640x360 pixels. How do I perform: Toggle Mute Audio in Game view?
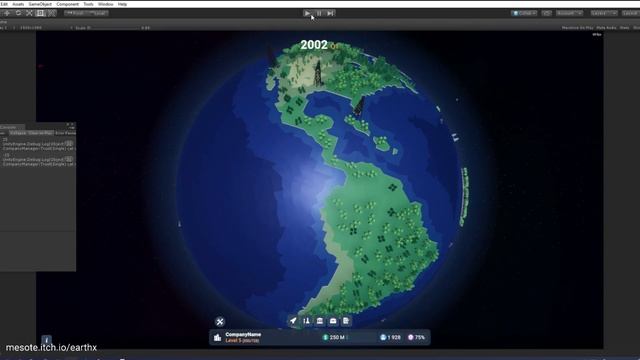606,28
